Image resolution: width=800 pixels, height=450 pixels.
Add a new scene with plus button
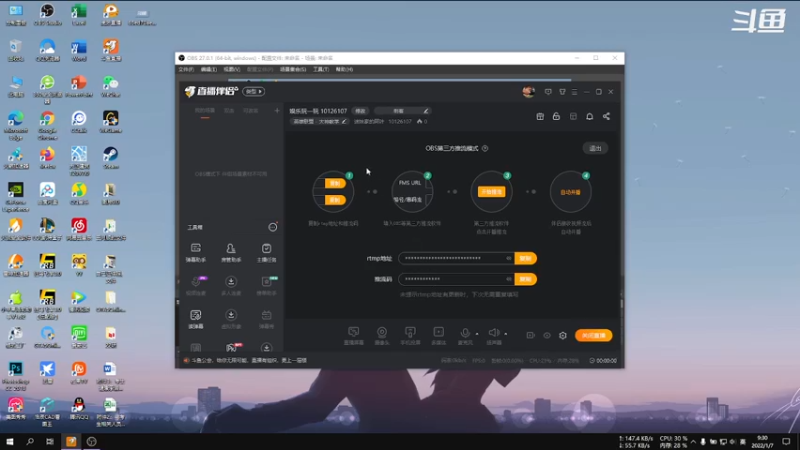[x=277, y=110]
